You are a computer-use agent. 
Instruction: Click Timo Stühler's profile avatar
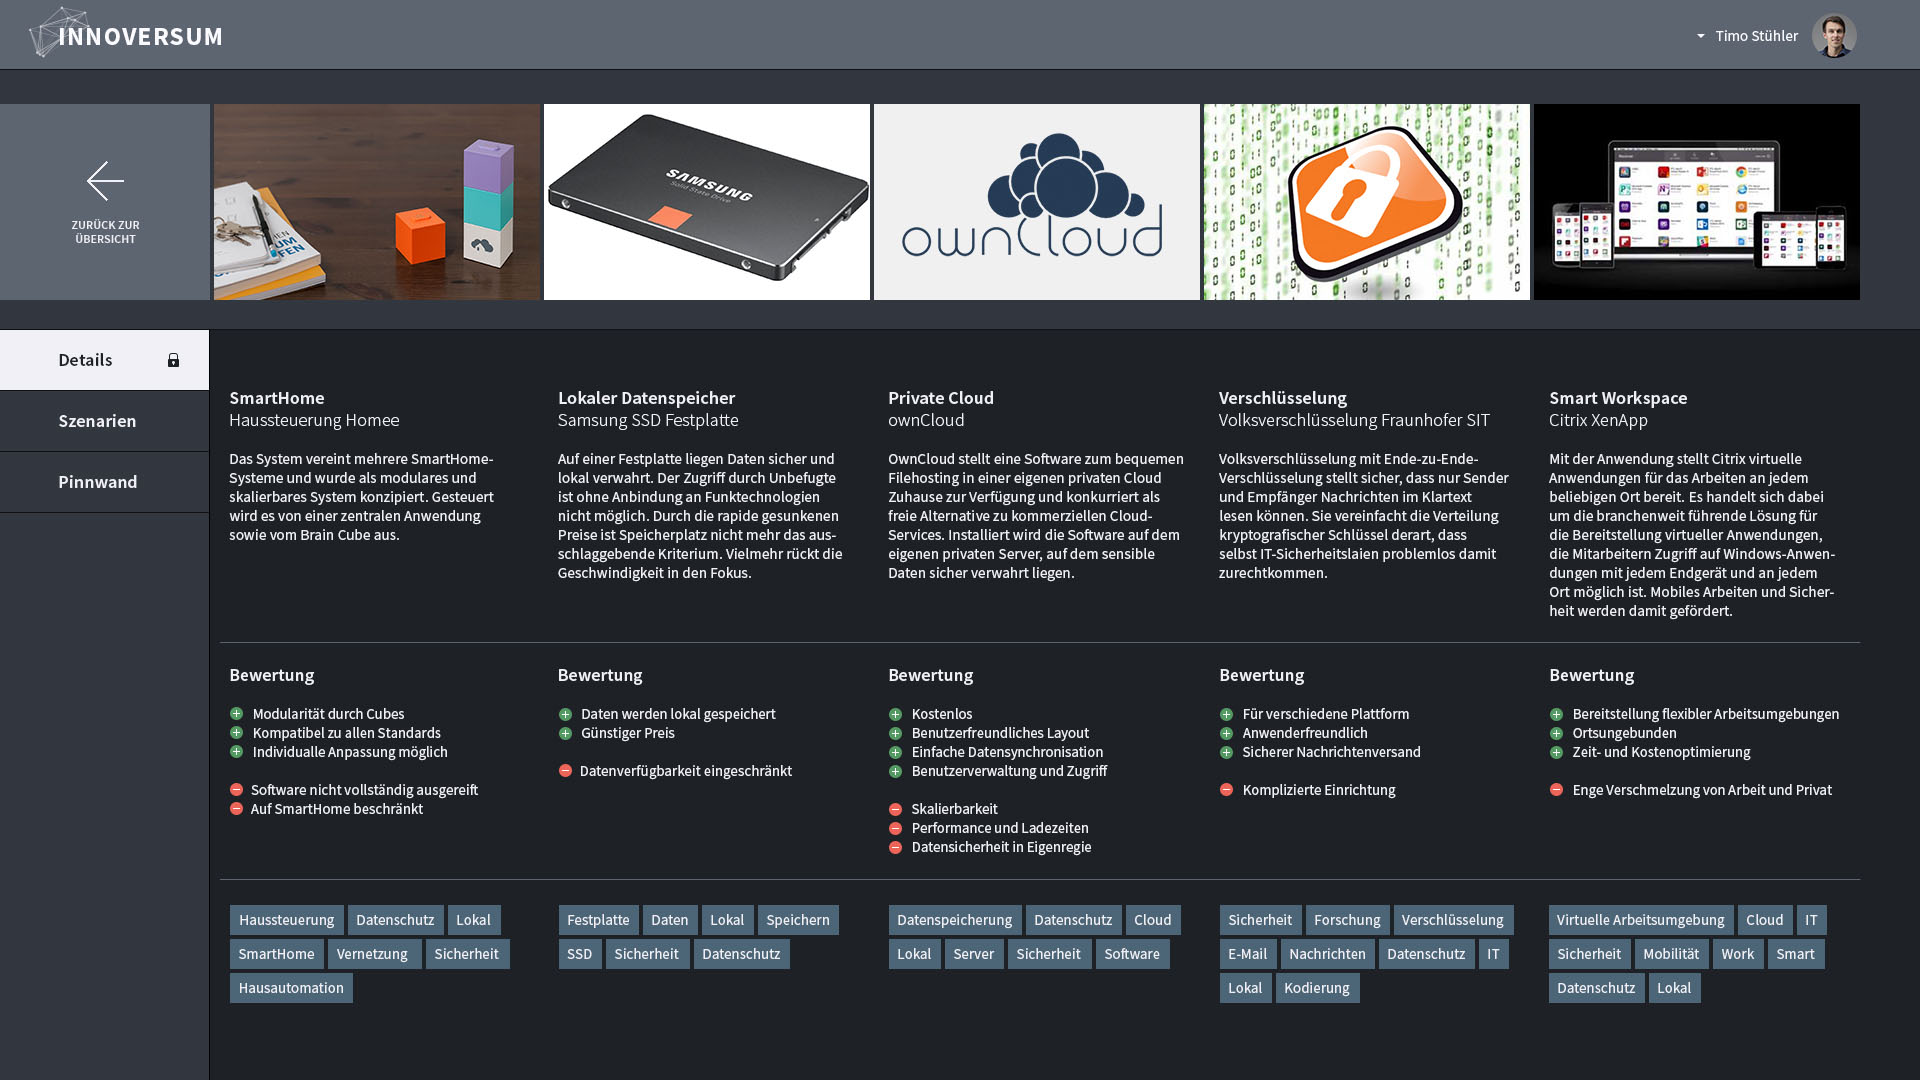1833,36
